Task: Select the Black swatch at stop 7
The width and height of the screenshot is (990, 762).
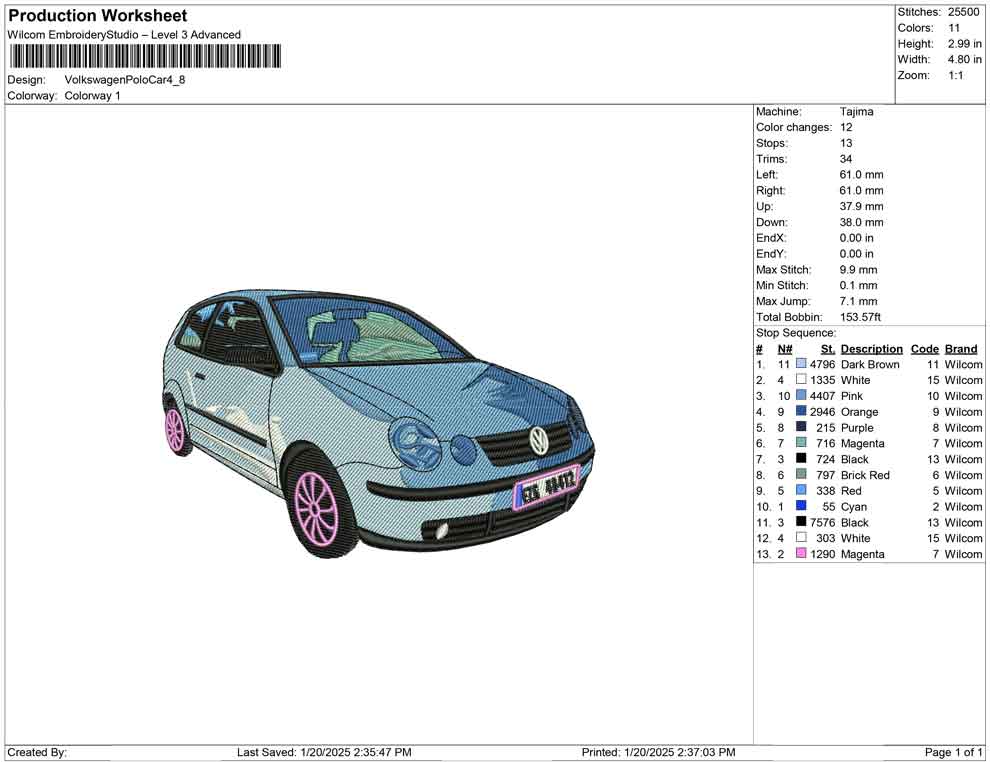Action: coord(800,459)
